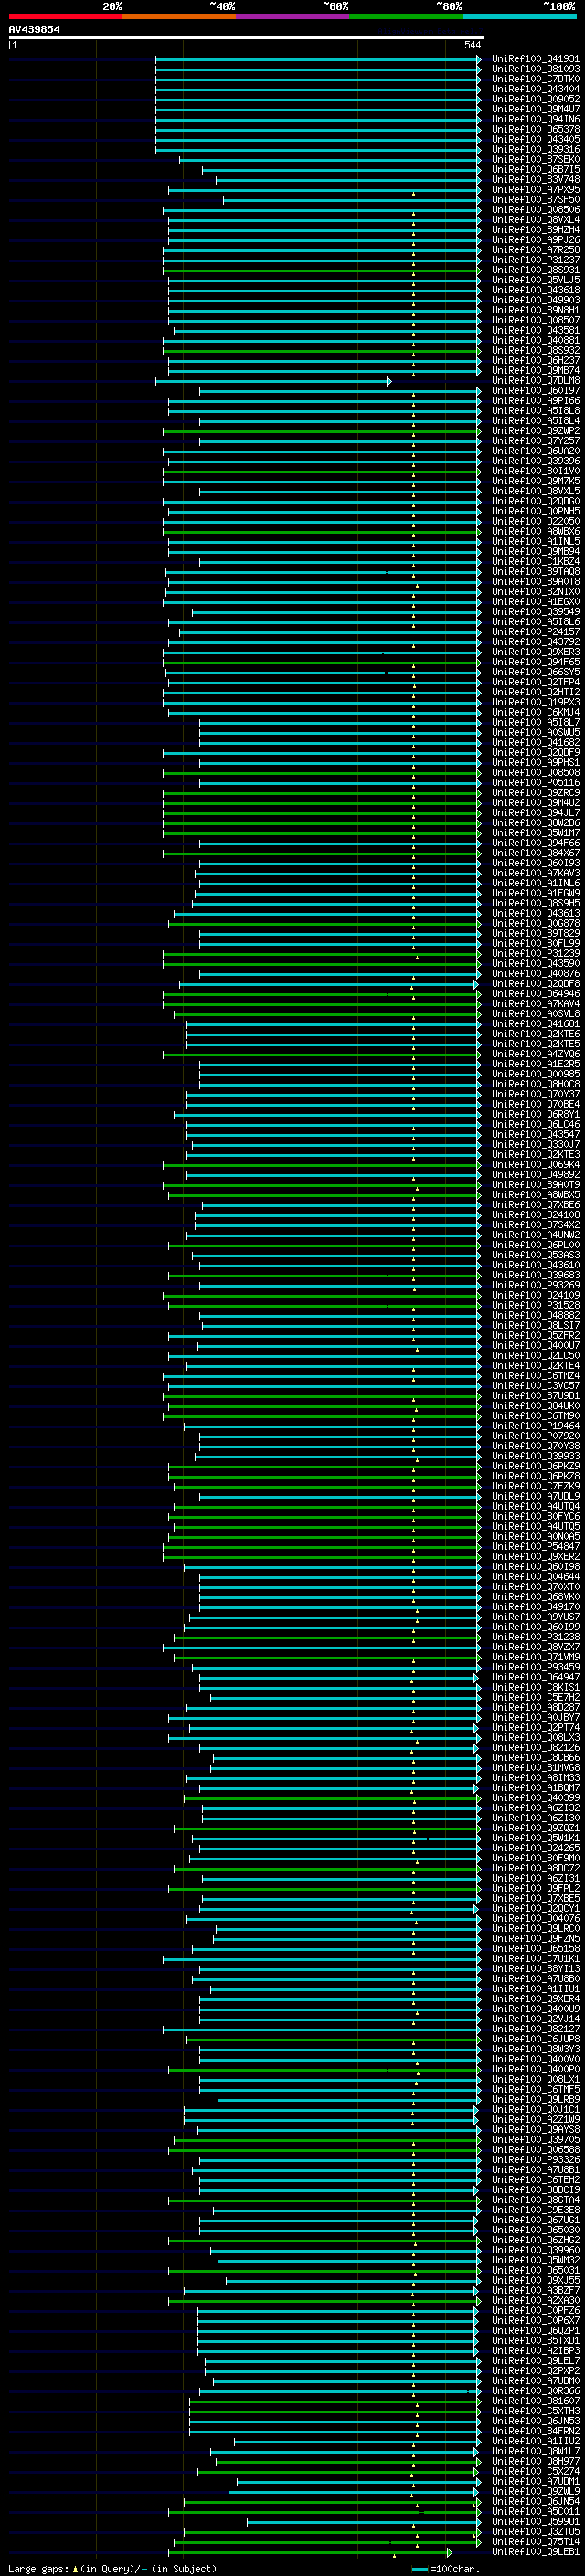Image resolution: width=585 pixels, height=2576 pixels.
Task: Select label UniRef100_Q330J7
Action: coord(536,1144)
